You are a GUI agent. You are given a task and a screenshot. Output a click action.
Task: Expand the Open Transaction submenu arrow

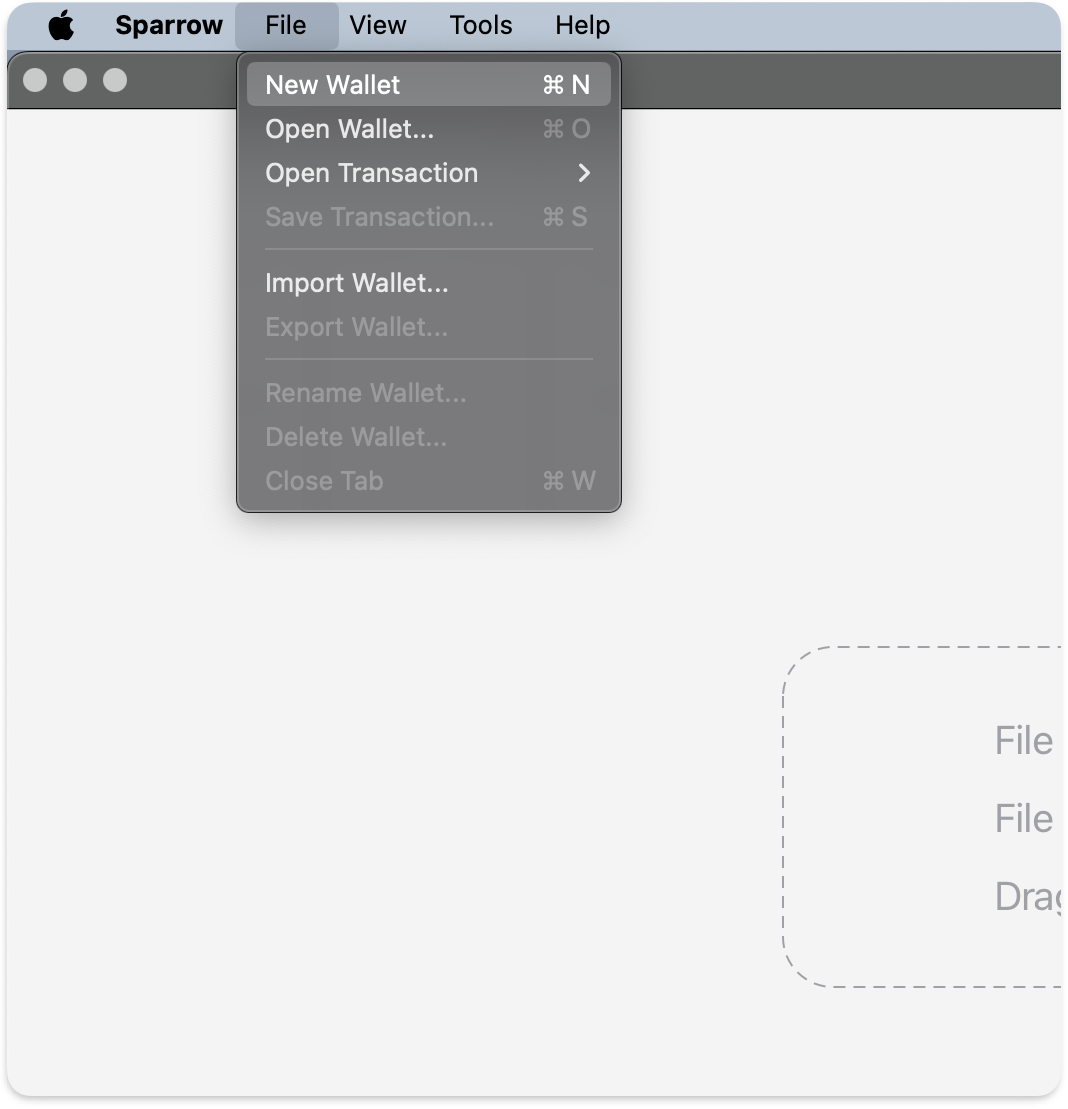tap(584, 173)
